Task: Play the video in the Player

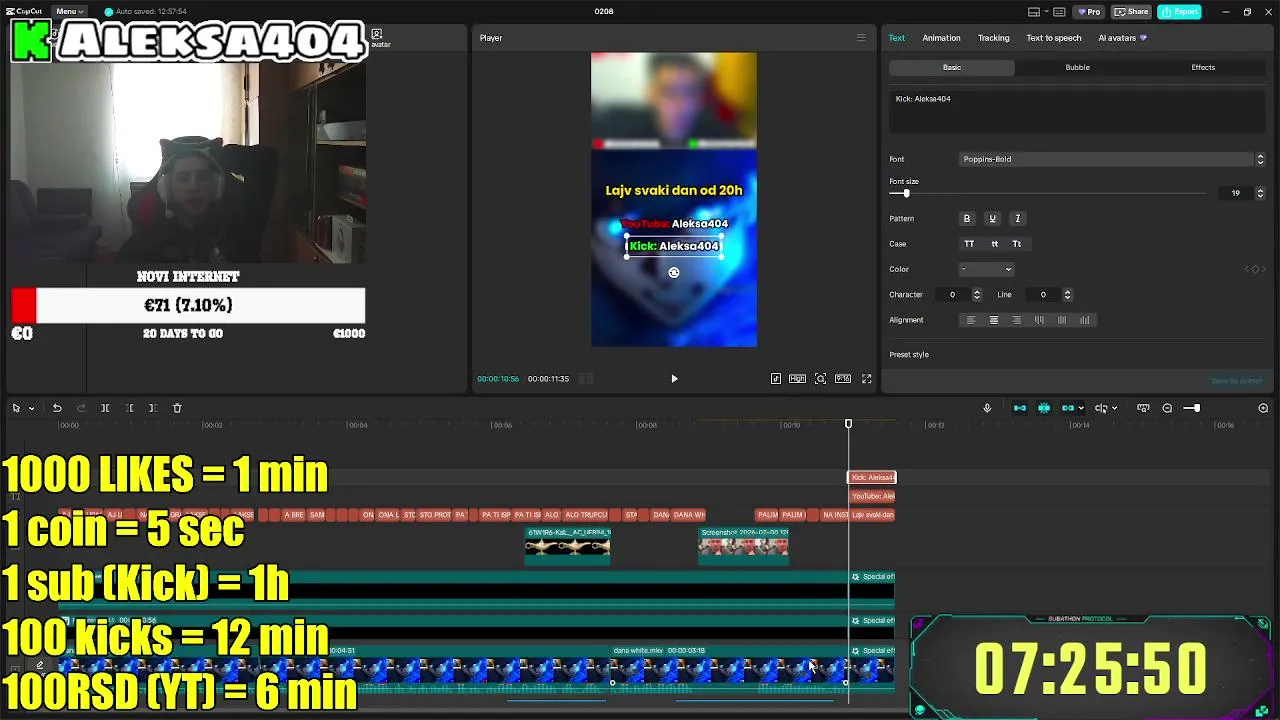Action: tap(674, 379)
